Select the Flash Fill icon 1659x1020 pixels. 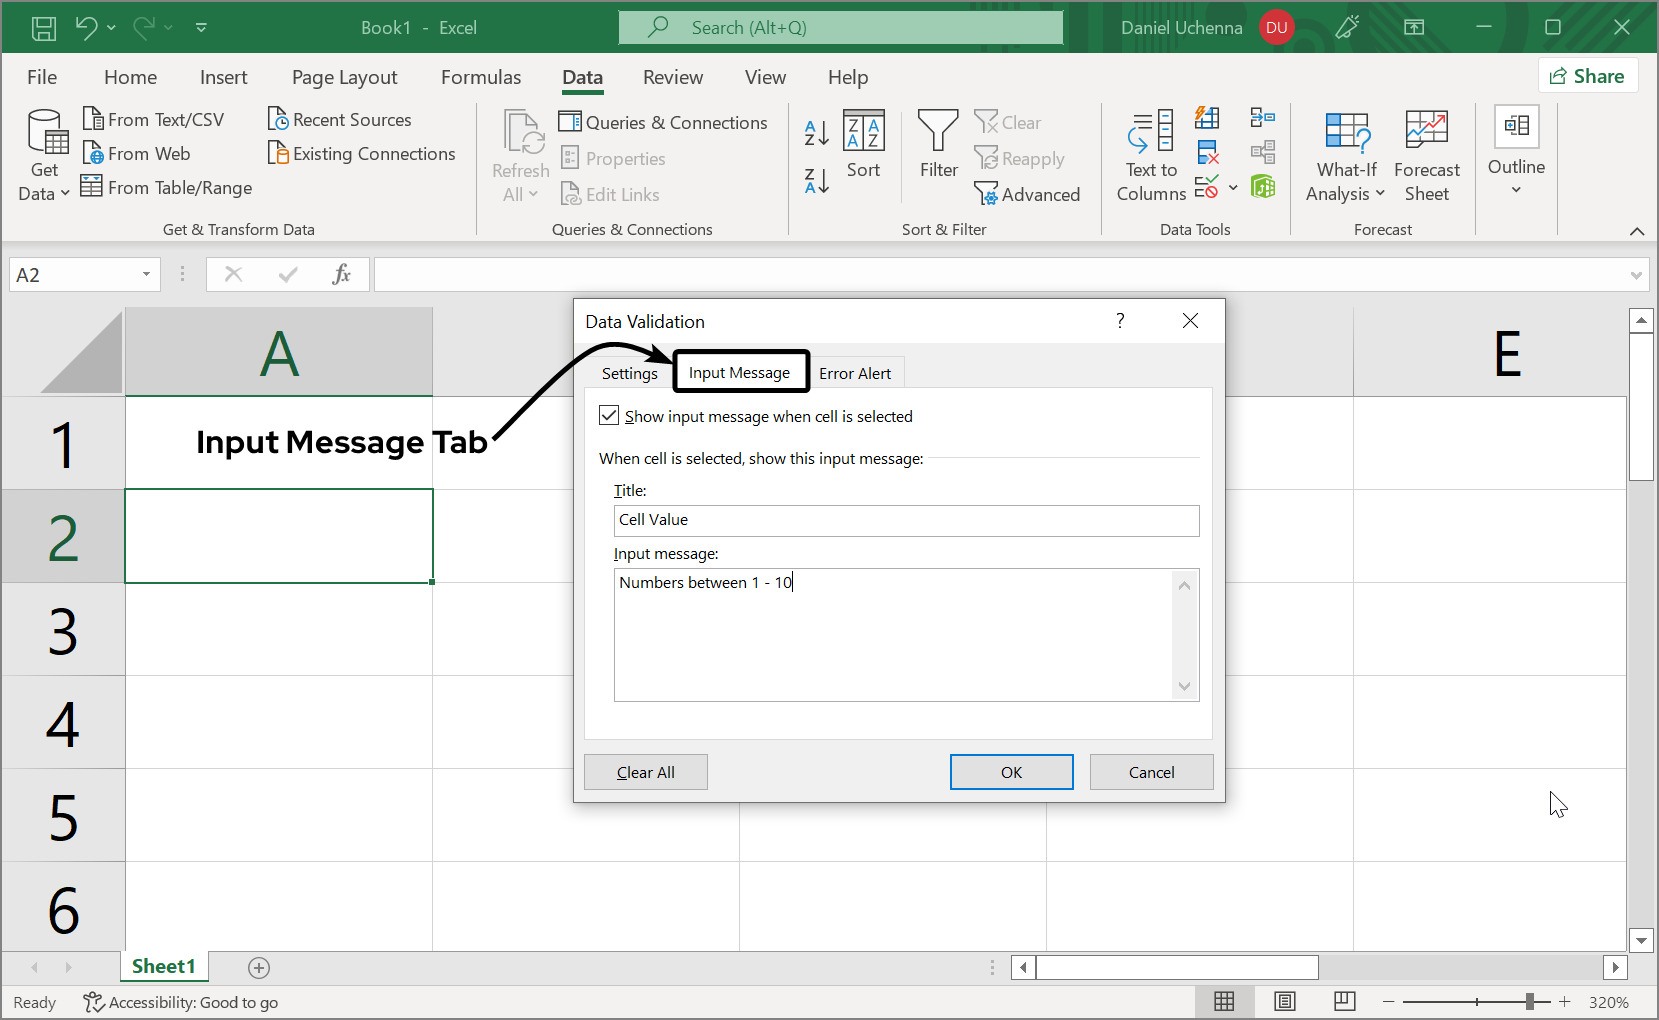point(1208,117)
